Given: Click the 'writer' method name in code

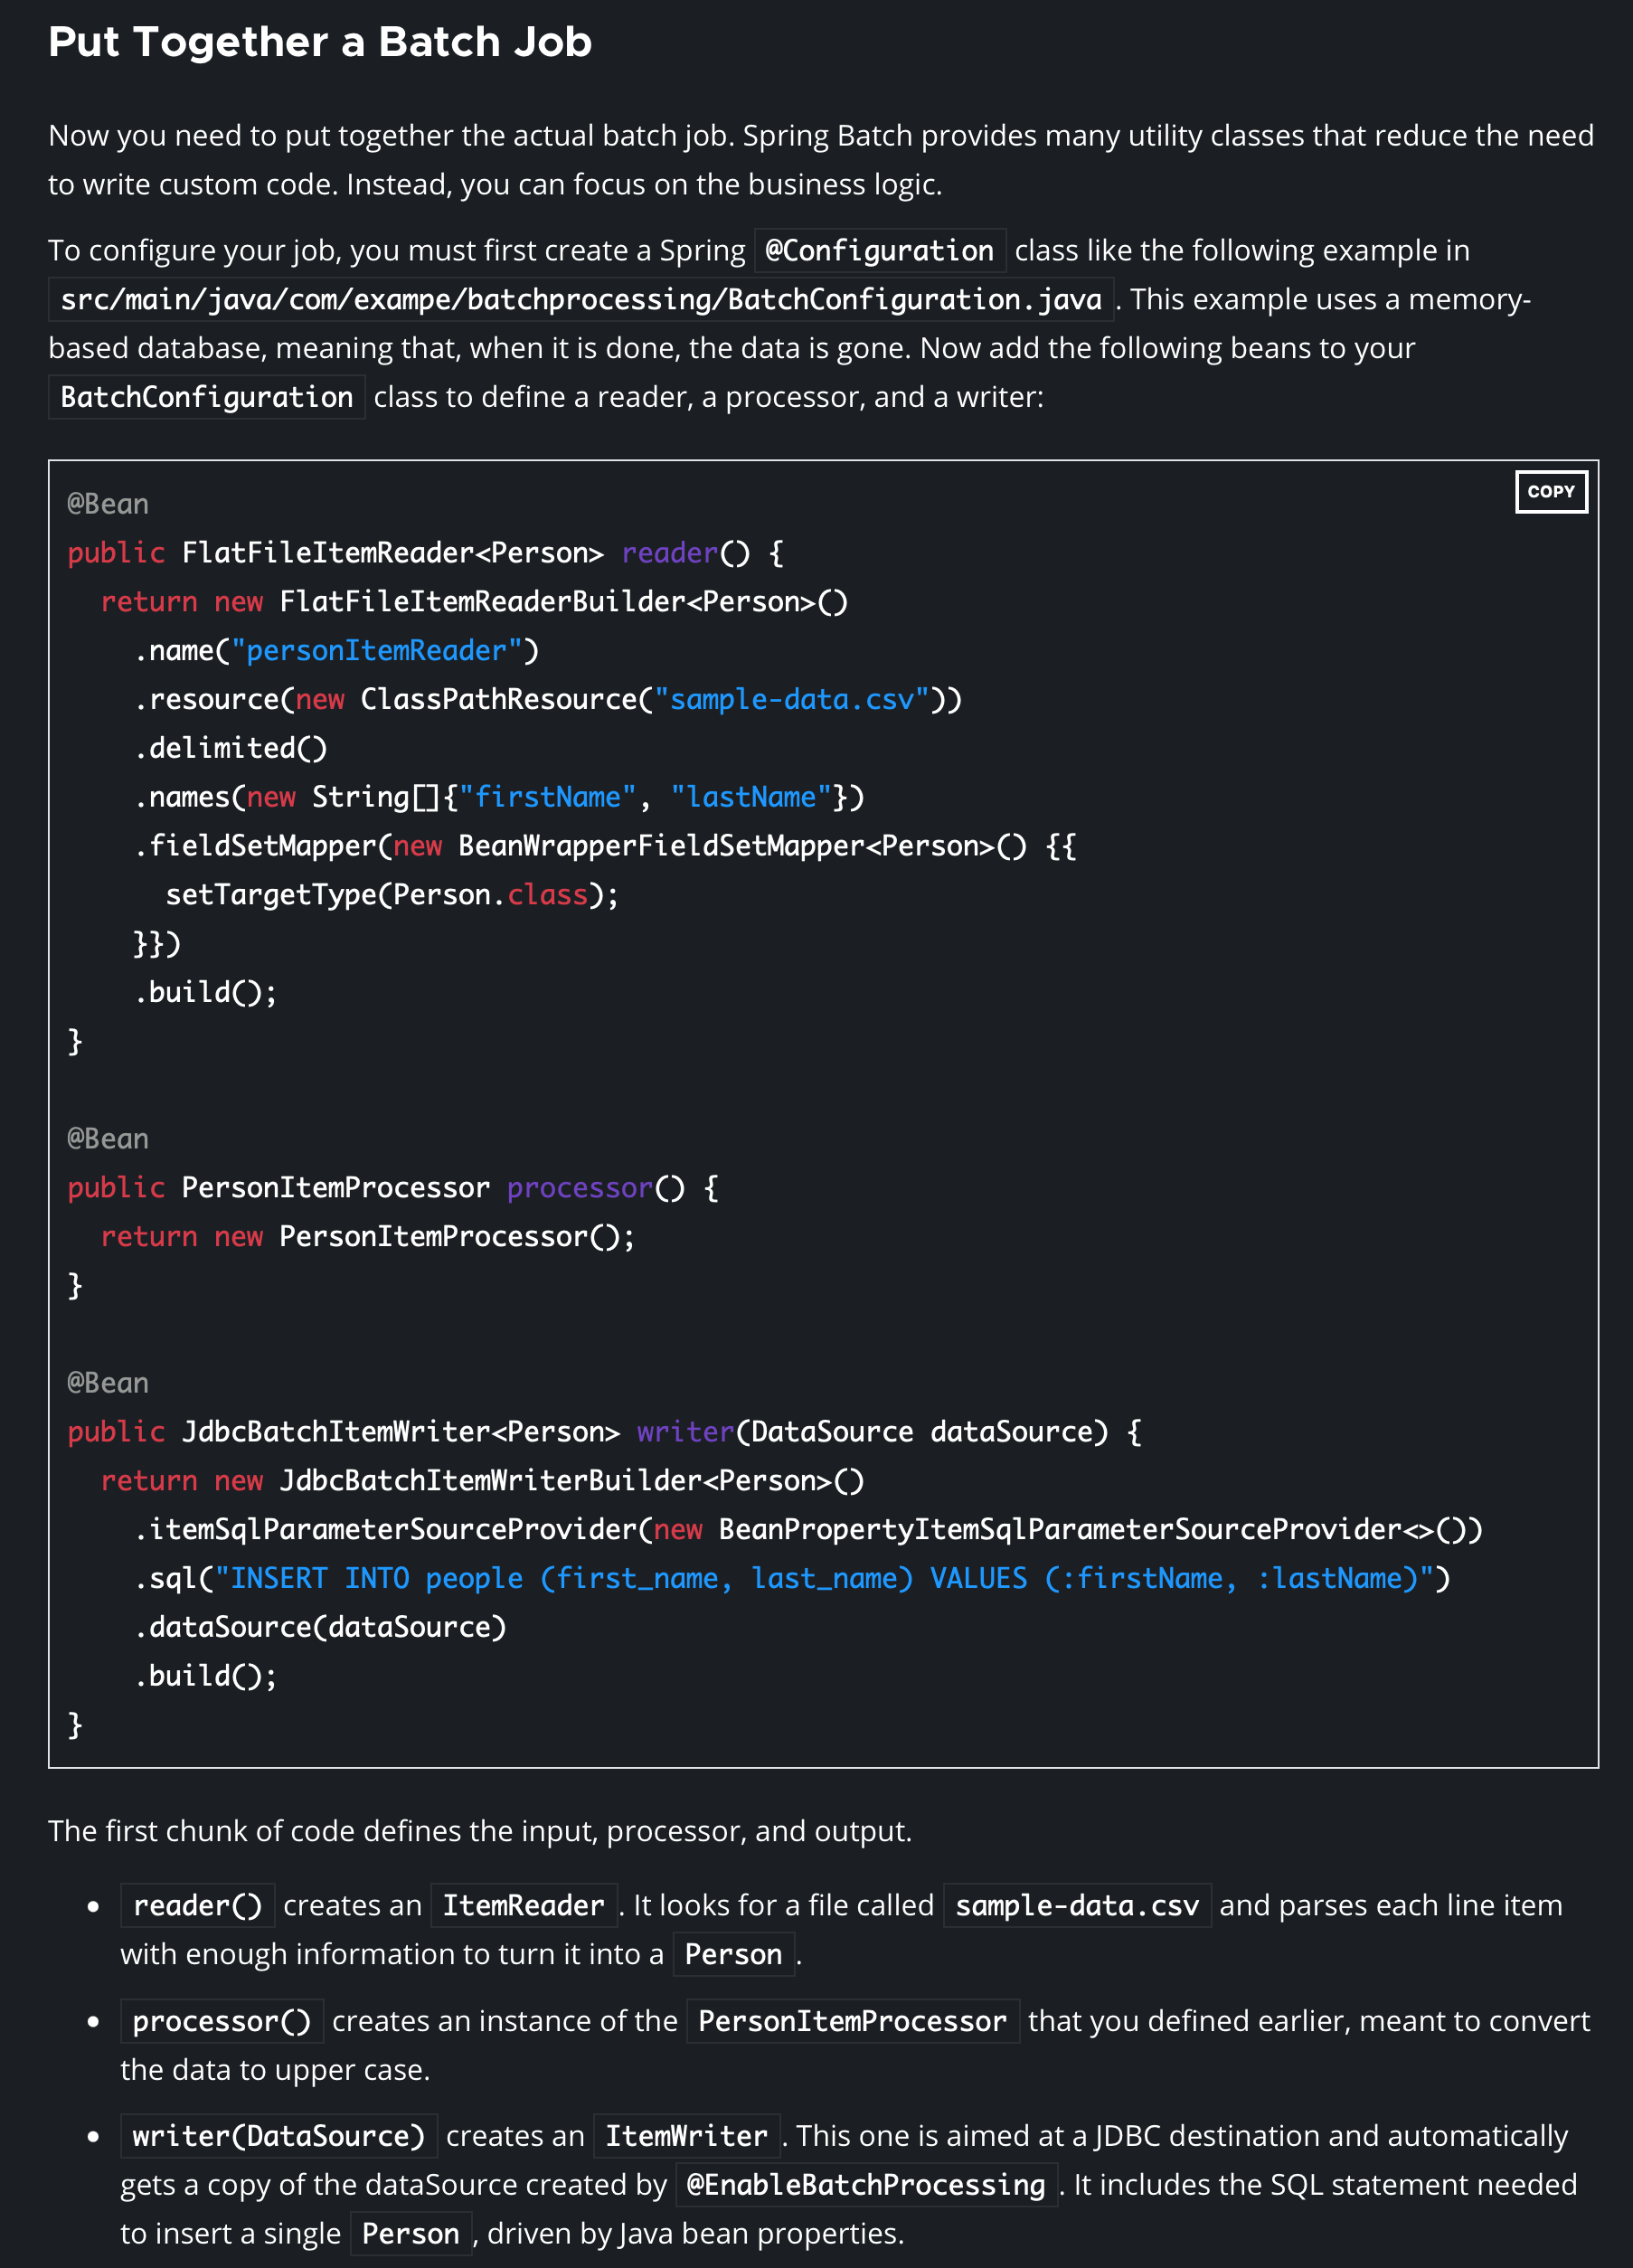Looking at the screenshot, I should (x=686, y=1432).
